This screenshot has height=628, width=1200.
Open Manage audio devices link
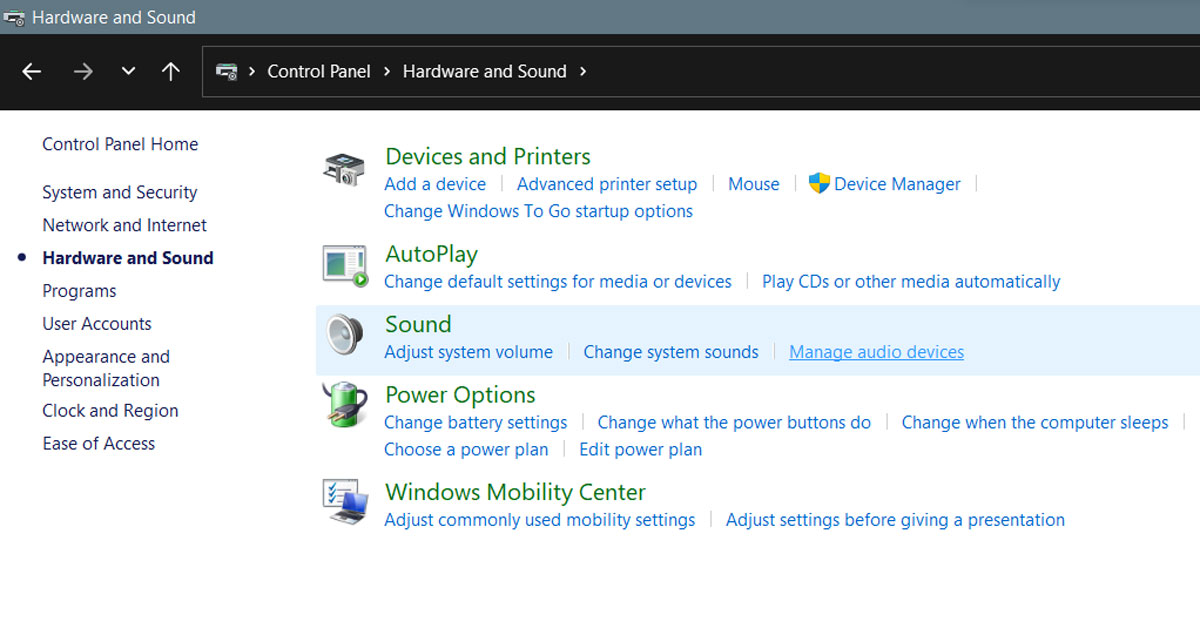[876, 352]
